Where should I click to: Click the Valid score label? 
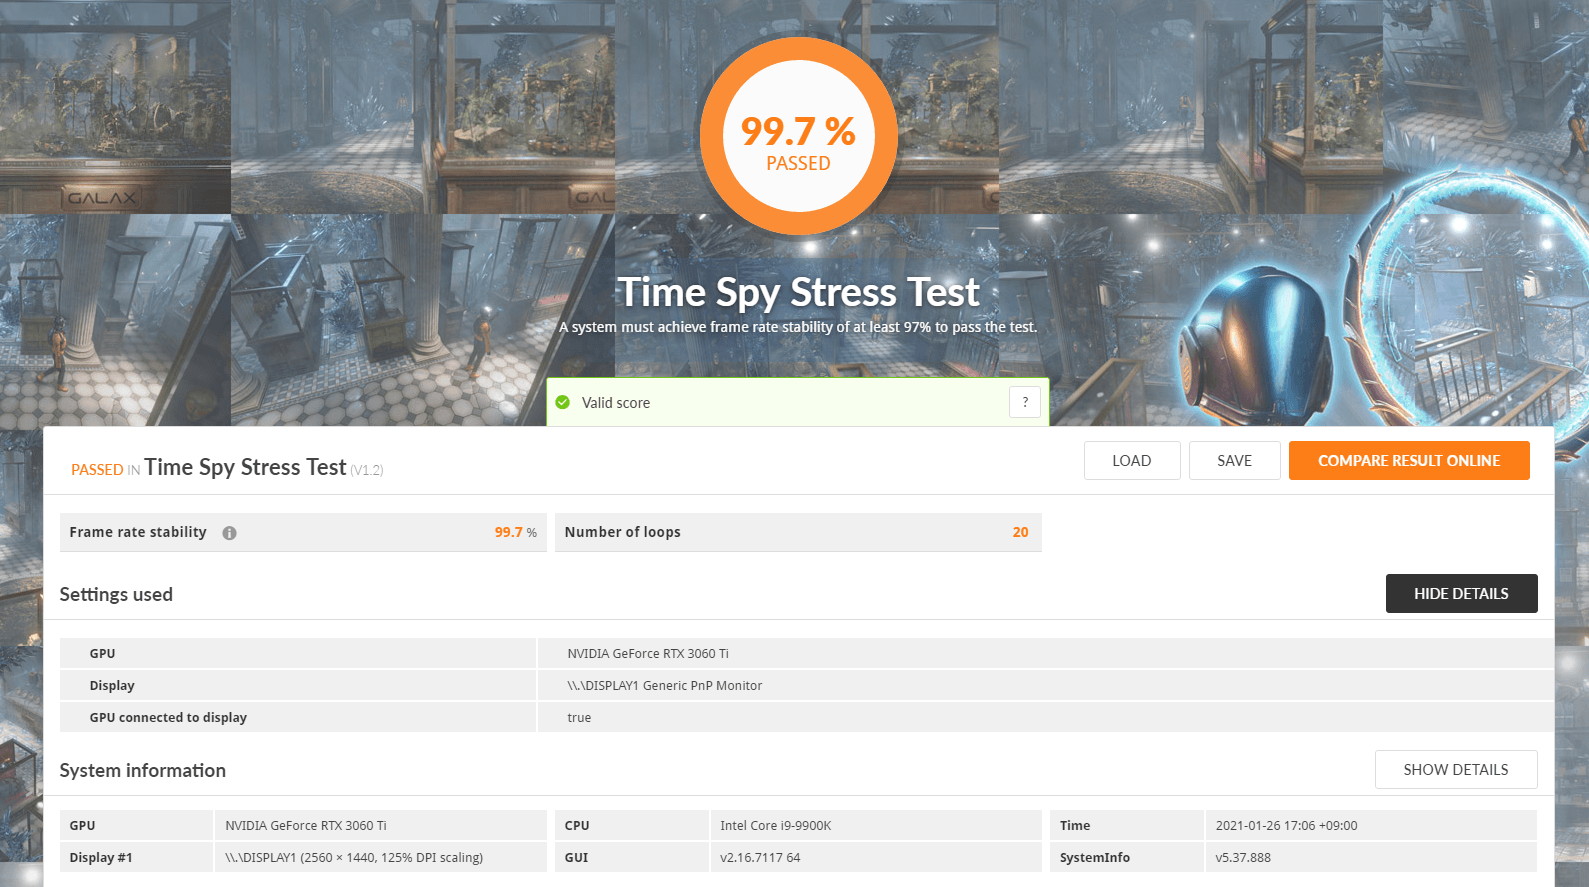tap(616, 403)
